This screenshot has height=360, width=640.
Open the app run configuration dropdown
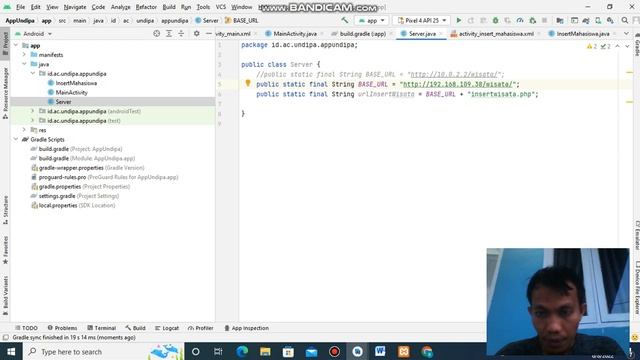click(371, 20)
